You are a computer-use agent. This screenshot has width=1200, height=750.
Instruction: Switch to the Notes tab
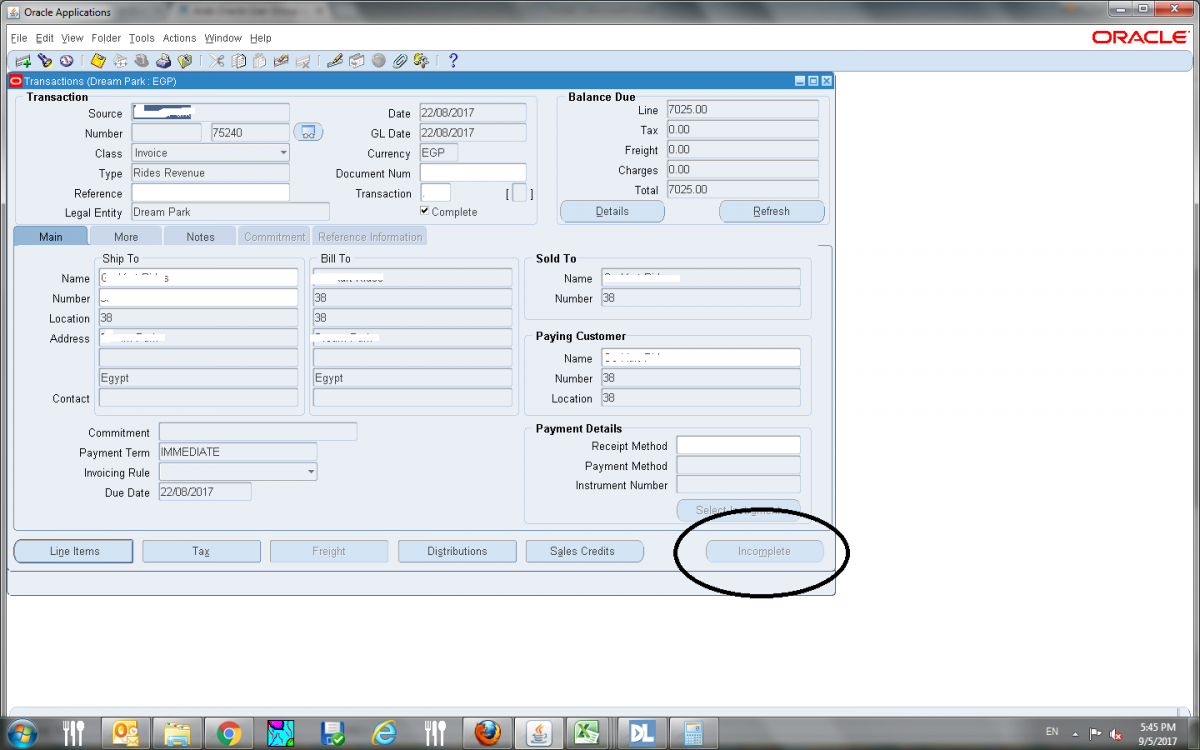(200, 237)
